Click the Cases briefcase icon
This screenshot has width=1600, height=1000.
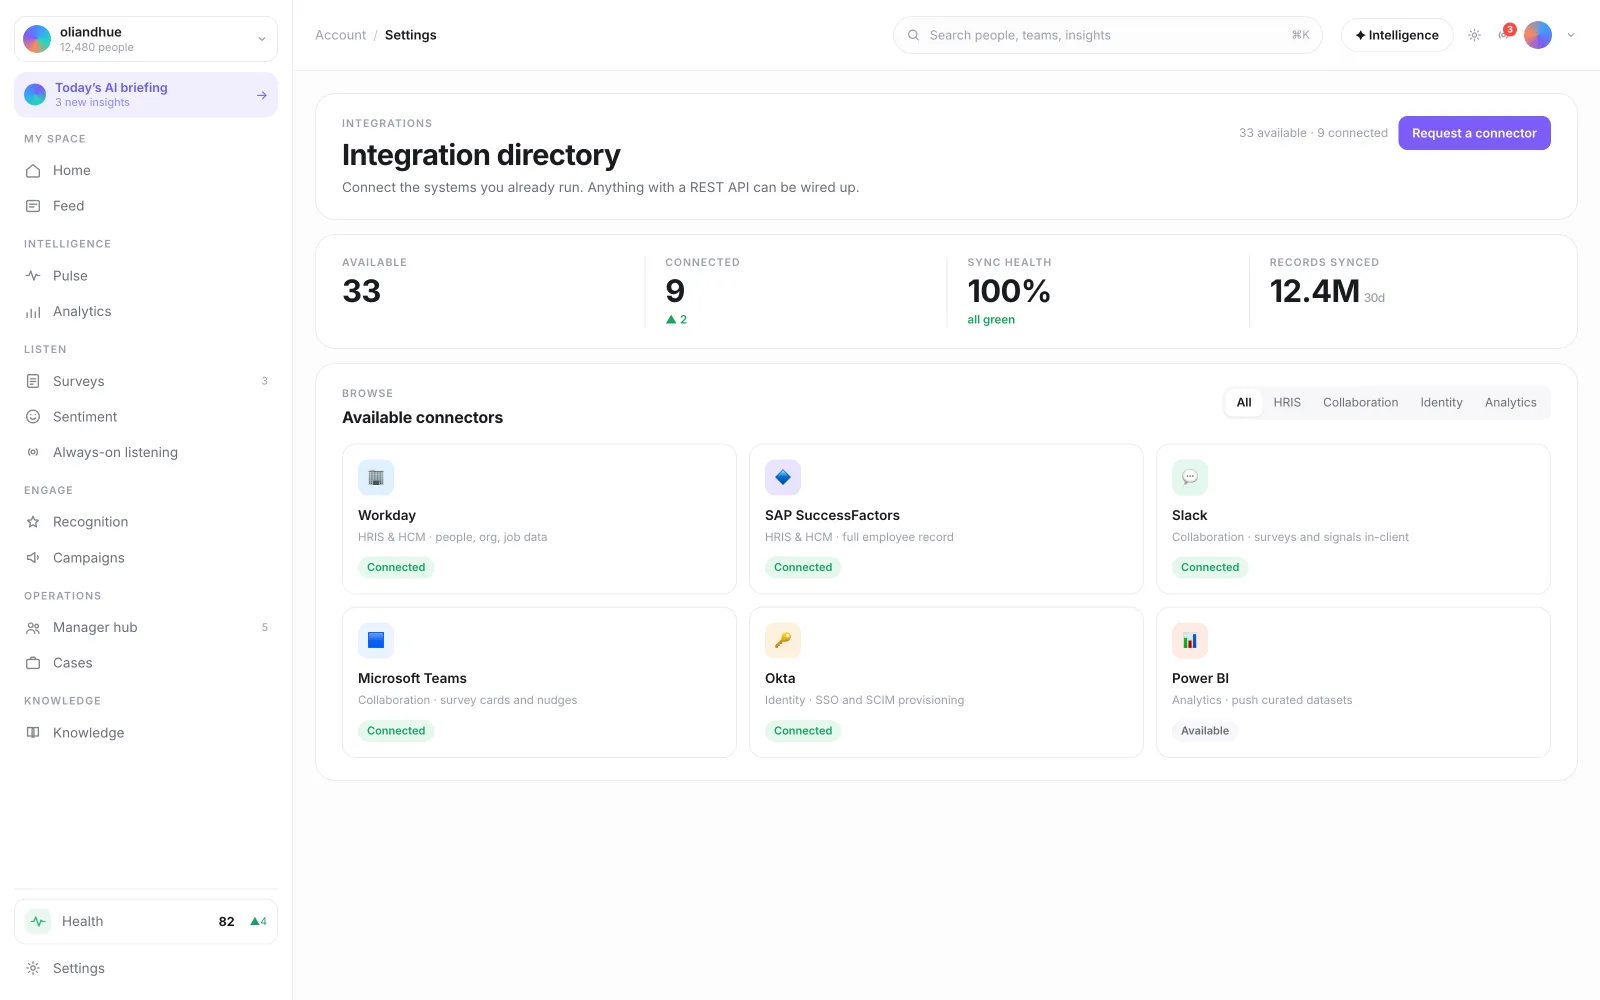point(33,663)
